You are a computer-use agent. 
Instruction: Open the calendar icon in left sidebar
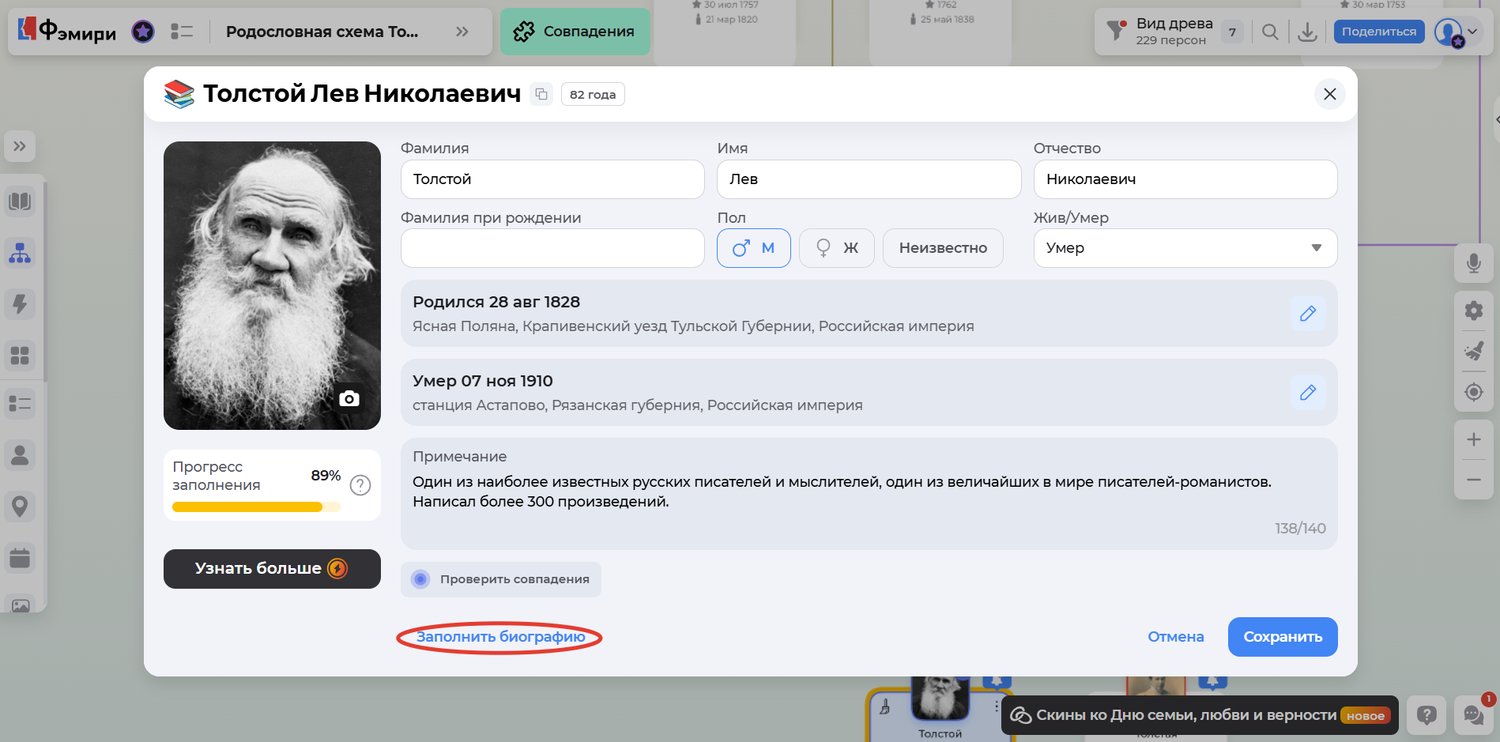tap(20, 558)
